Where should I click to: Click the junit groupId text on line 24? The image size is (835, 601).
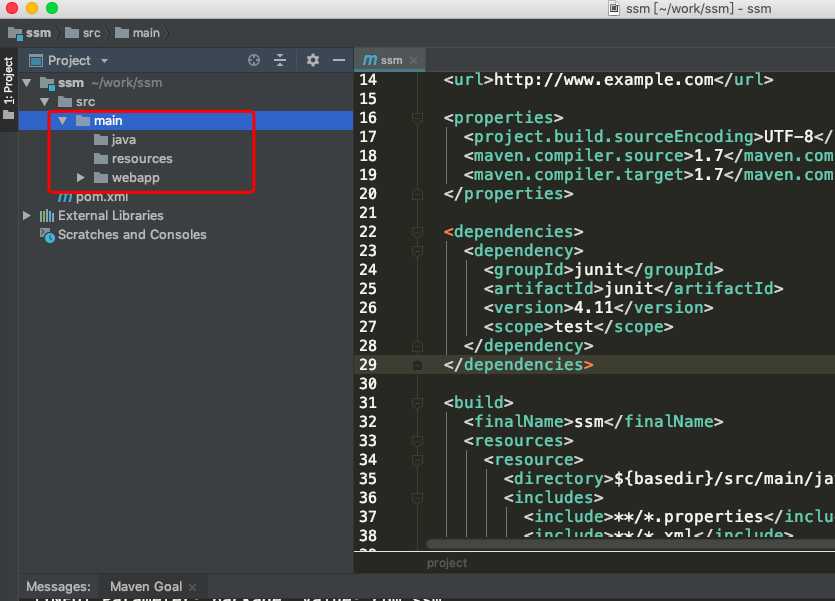(599, 270)
